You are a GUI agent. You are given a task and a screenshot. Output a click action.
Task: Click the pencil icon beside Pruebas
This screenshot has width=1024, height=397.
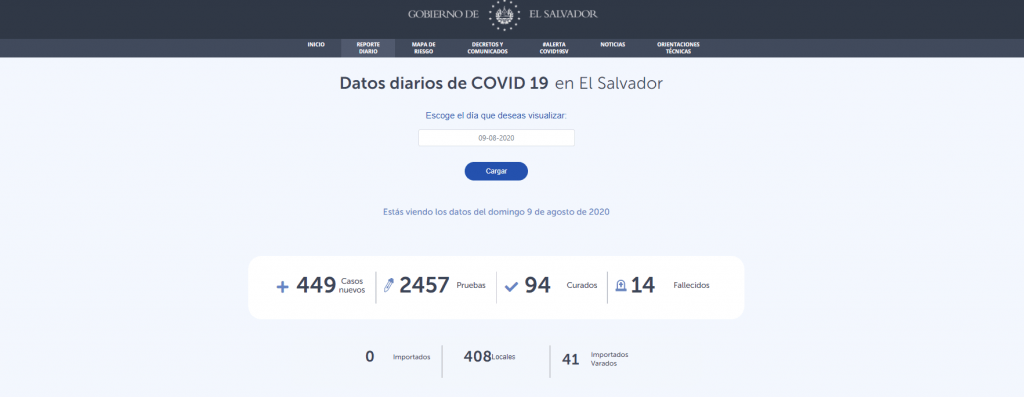pyautogui.click(x=389, y=285)
